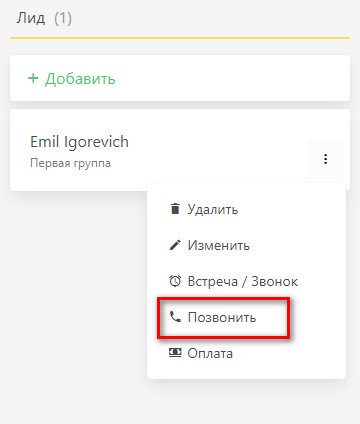Click the pencil icon for Изменить
The width and height of the screenshot is (360, 424).
pos(175,245)
